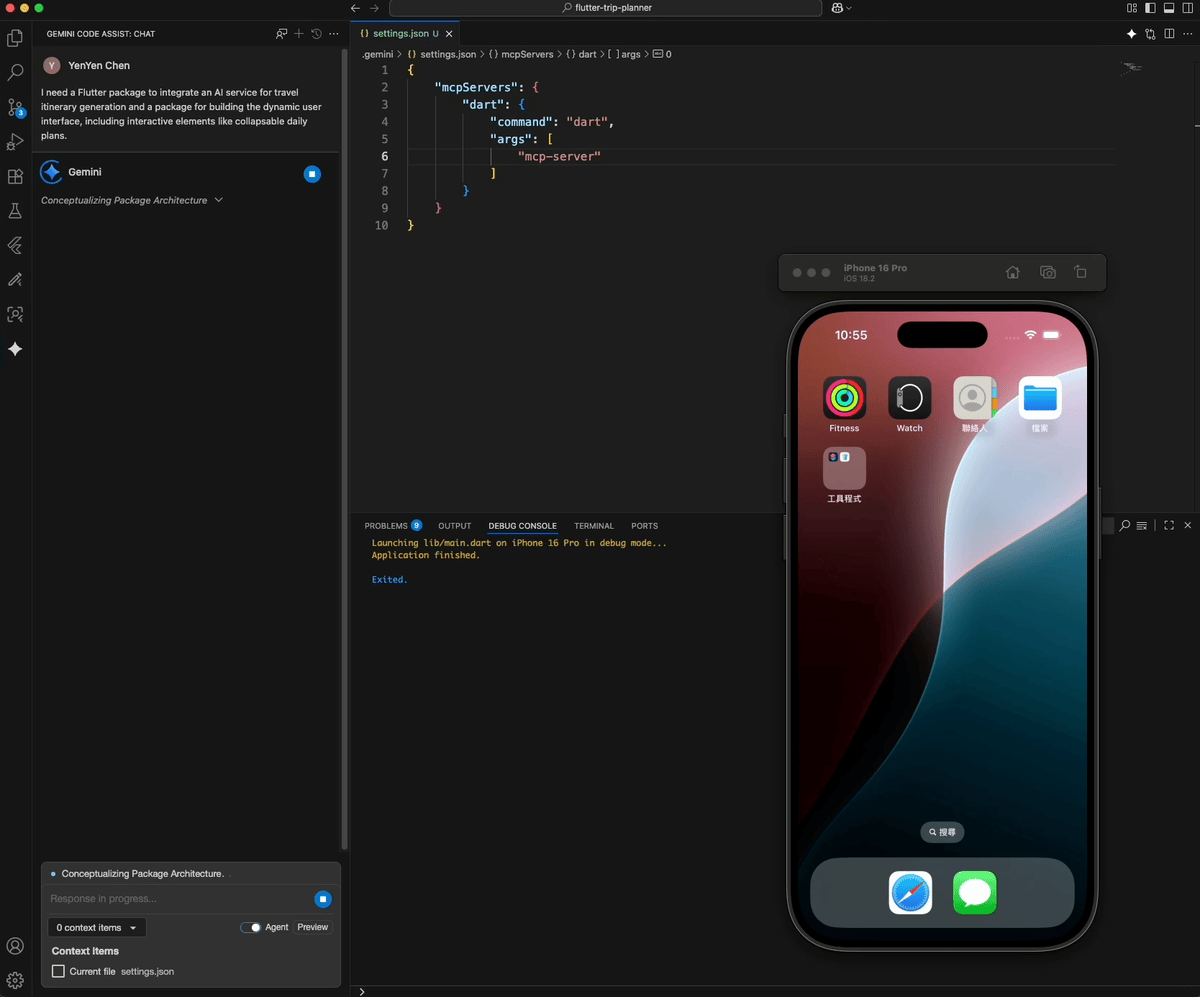Expand Conceptualizing Package Architecture thinking chevron
1200x997 pixels.
(219, 200)
